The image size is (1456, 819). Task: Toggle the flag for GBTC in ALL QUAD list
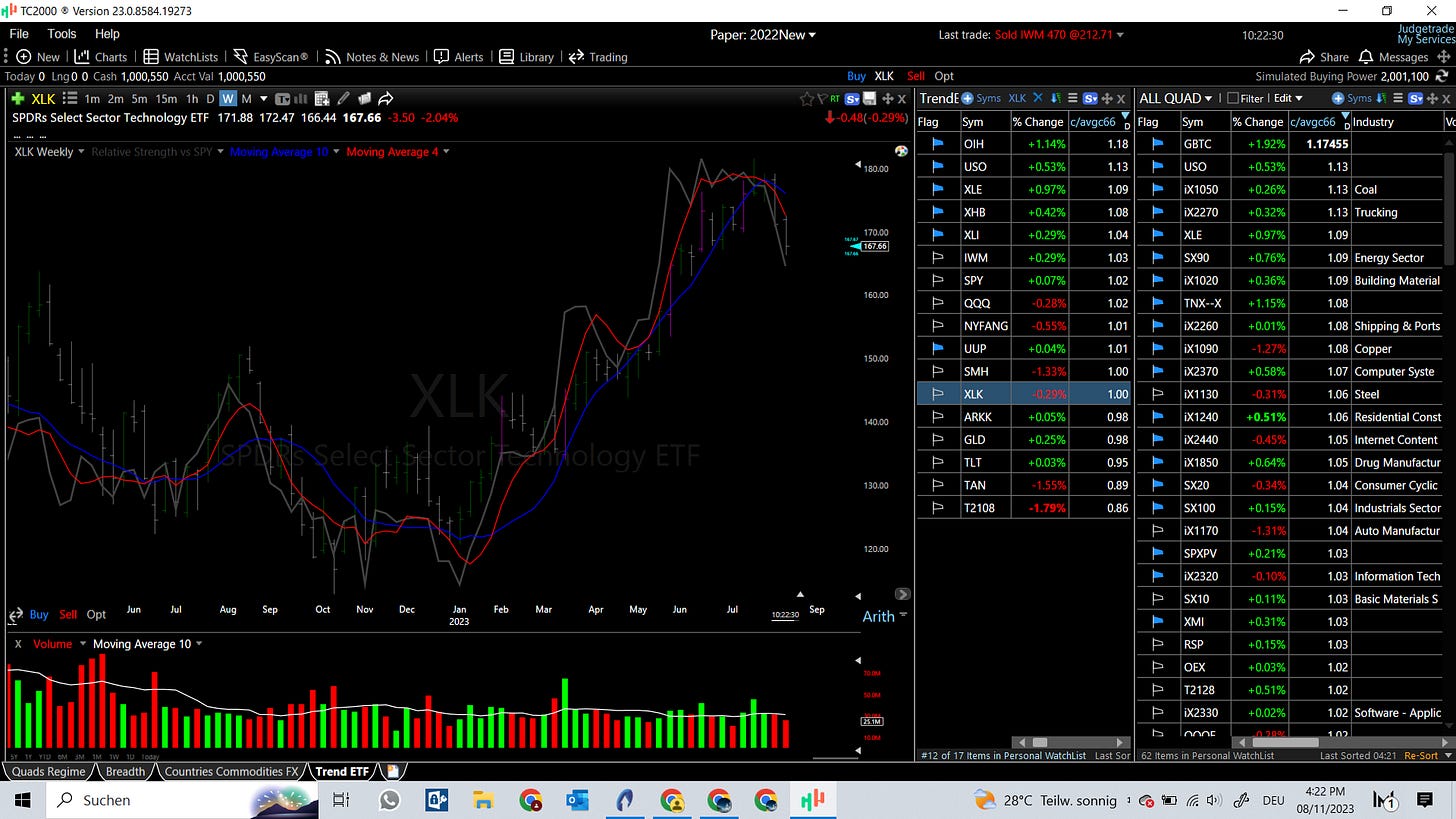point(1158,144)
